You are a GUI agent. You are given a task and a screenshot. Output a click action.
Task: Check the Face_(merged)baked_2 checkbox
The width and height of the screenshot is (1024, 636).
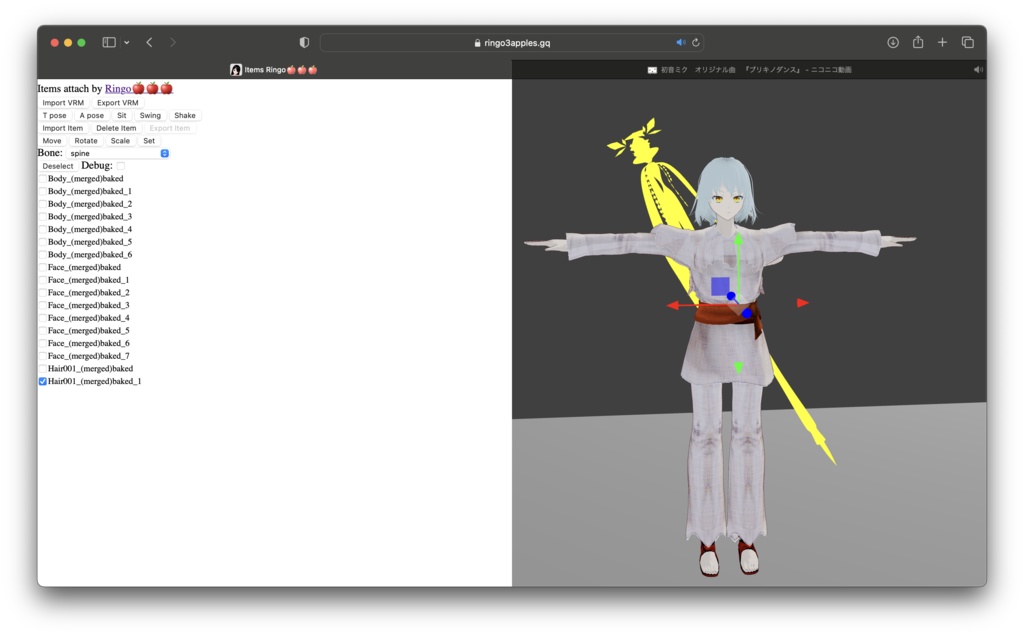coord(43,293)
